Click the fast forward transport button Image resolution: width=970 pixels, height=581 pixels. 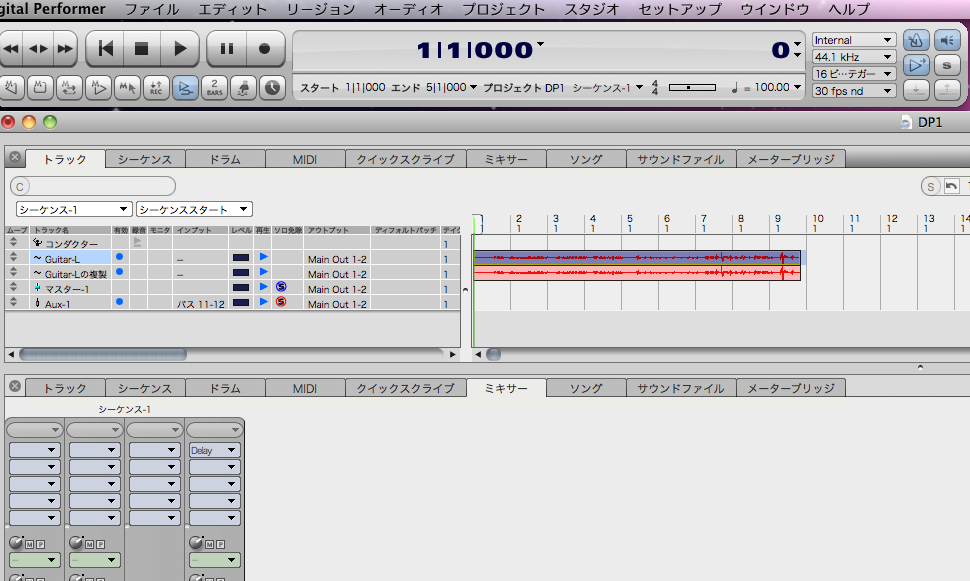(64, 49)
